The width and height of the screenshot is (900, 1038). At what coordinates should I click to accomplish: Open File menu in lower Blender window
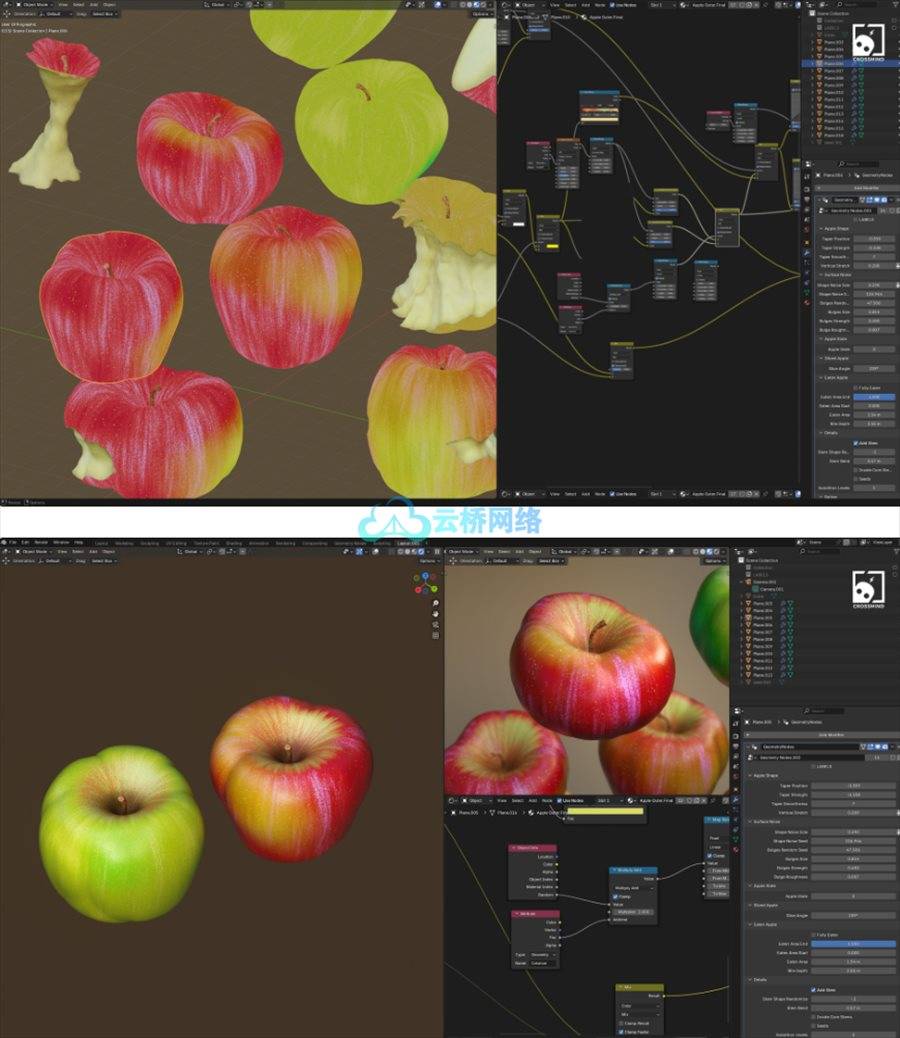(x=13, y=542)
